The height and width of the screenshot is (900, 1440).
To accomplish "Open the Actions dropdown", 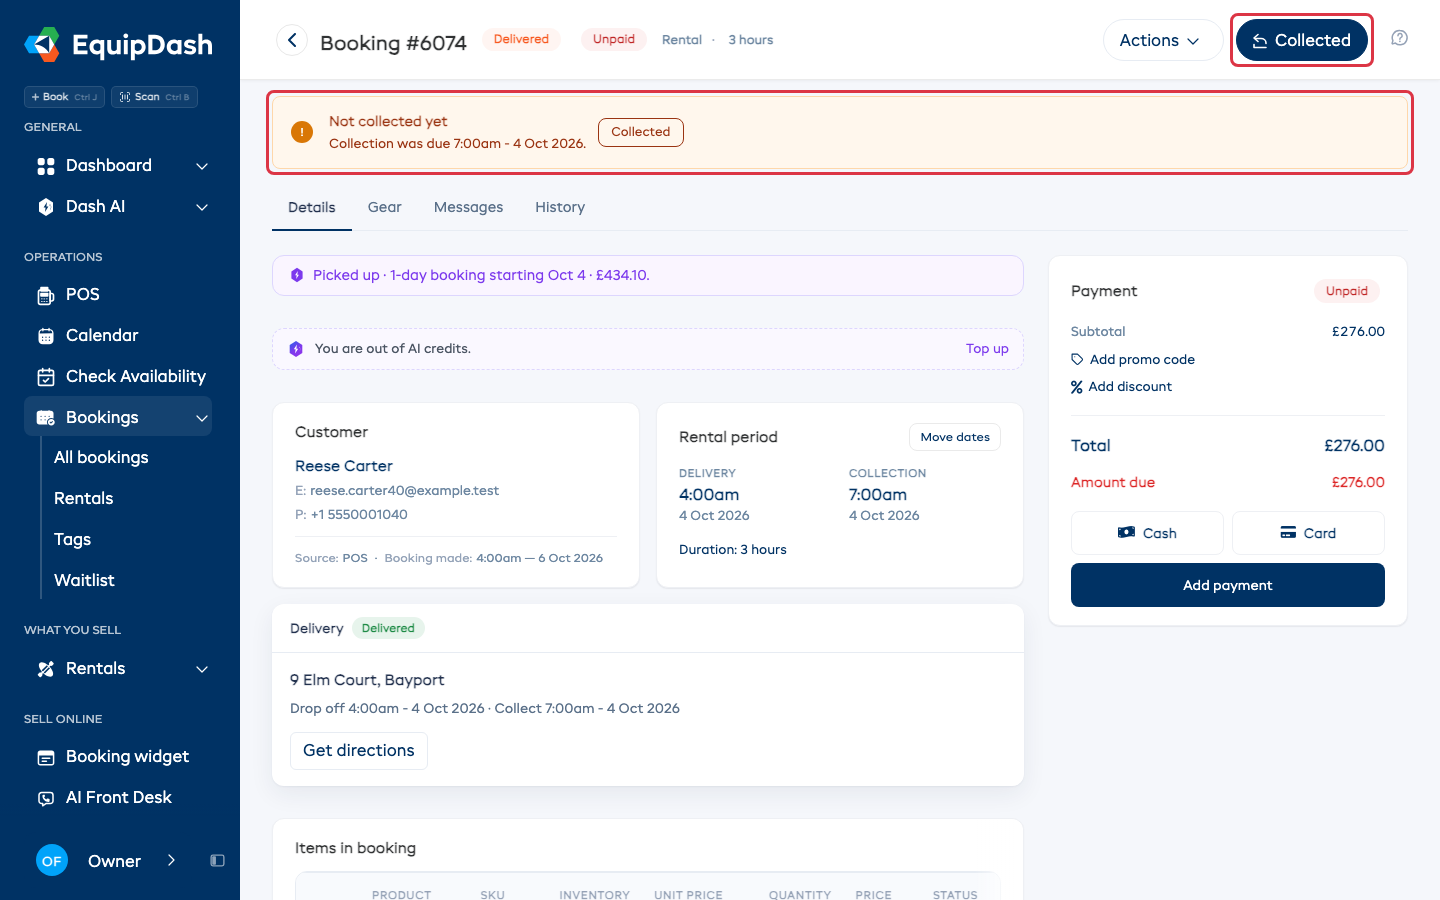I will pyautogui.click(x=1162, y=40).
